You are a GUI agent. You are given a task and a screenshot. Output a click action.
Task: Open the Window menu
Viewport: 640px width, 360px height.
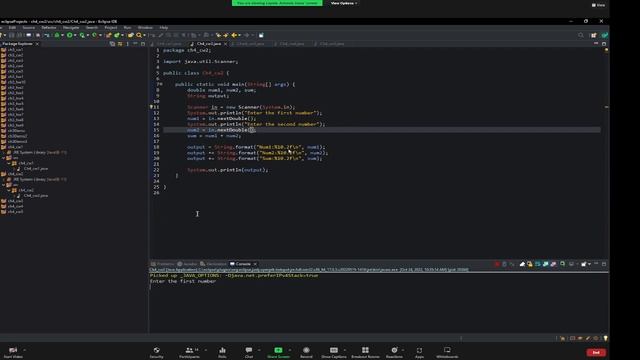145,28
